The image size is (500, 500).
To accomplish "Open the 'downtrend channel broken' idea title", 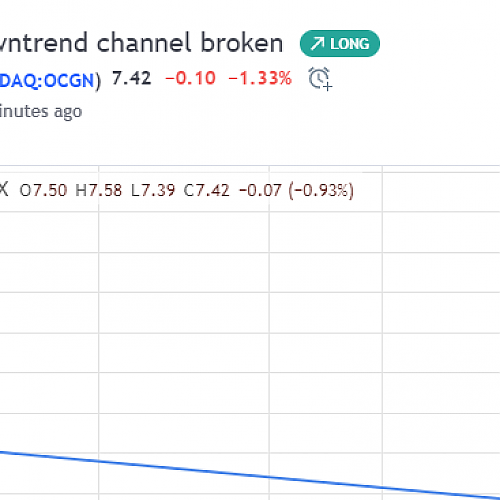I will [141, 43].
